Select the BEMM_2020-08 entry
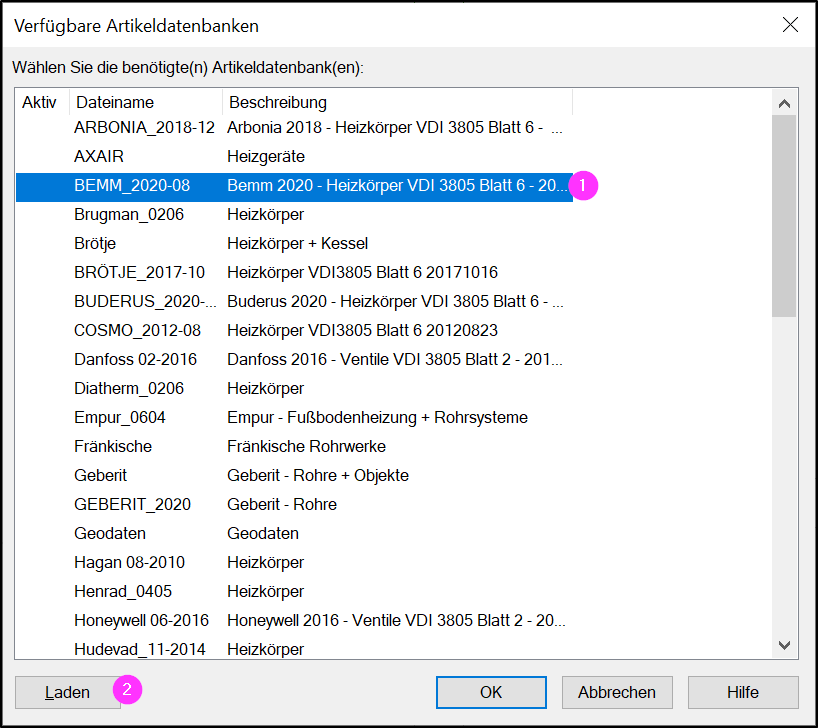The image size is (818, 728). tap(294, 185)
